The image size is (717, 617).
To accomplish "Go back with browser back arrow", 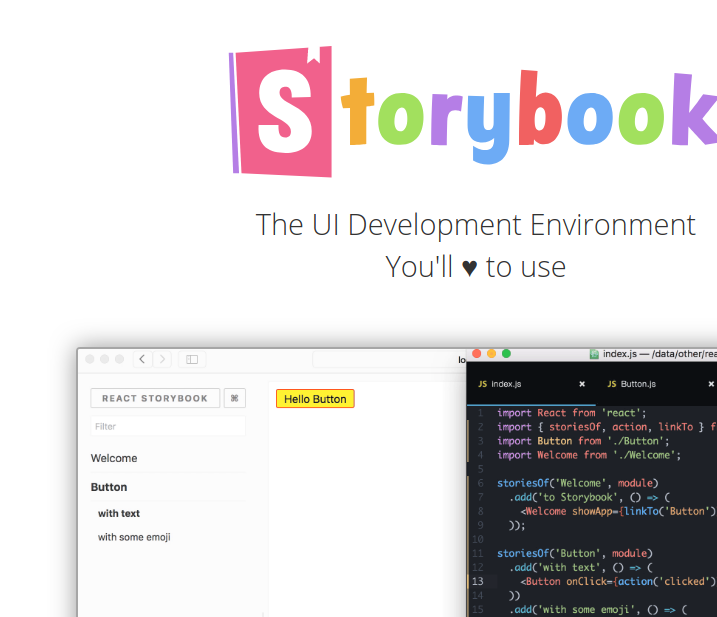I will [x=142, y=359].
